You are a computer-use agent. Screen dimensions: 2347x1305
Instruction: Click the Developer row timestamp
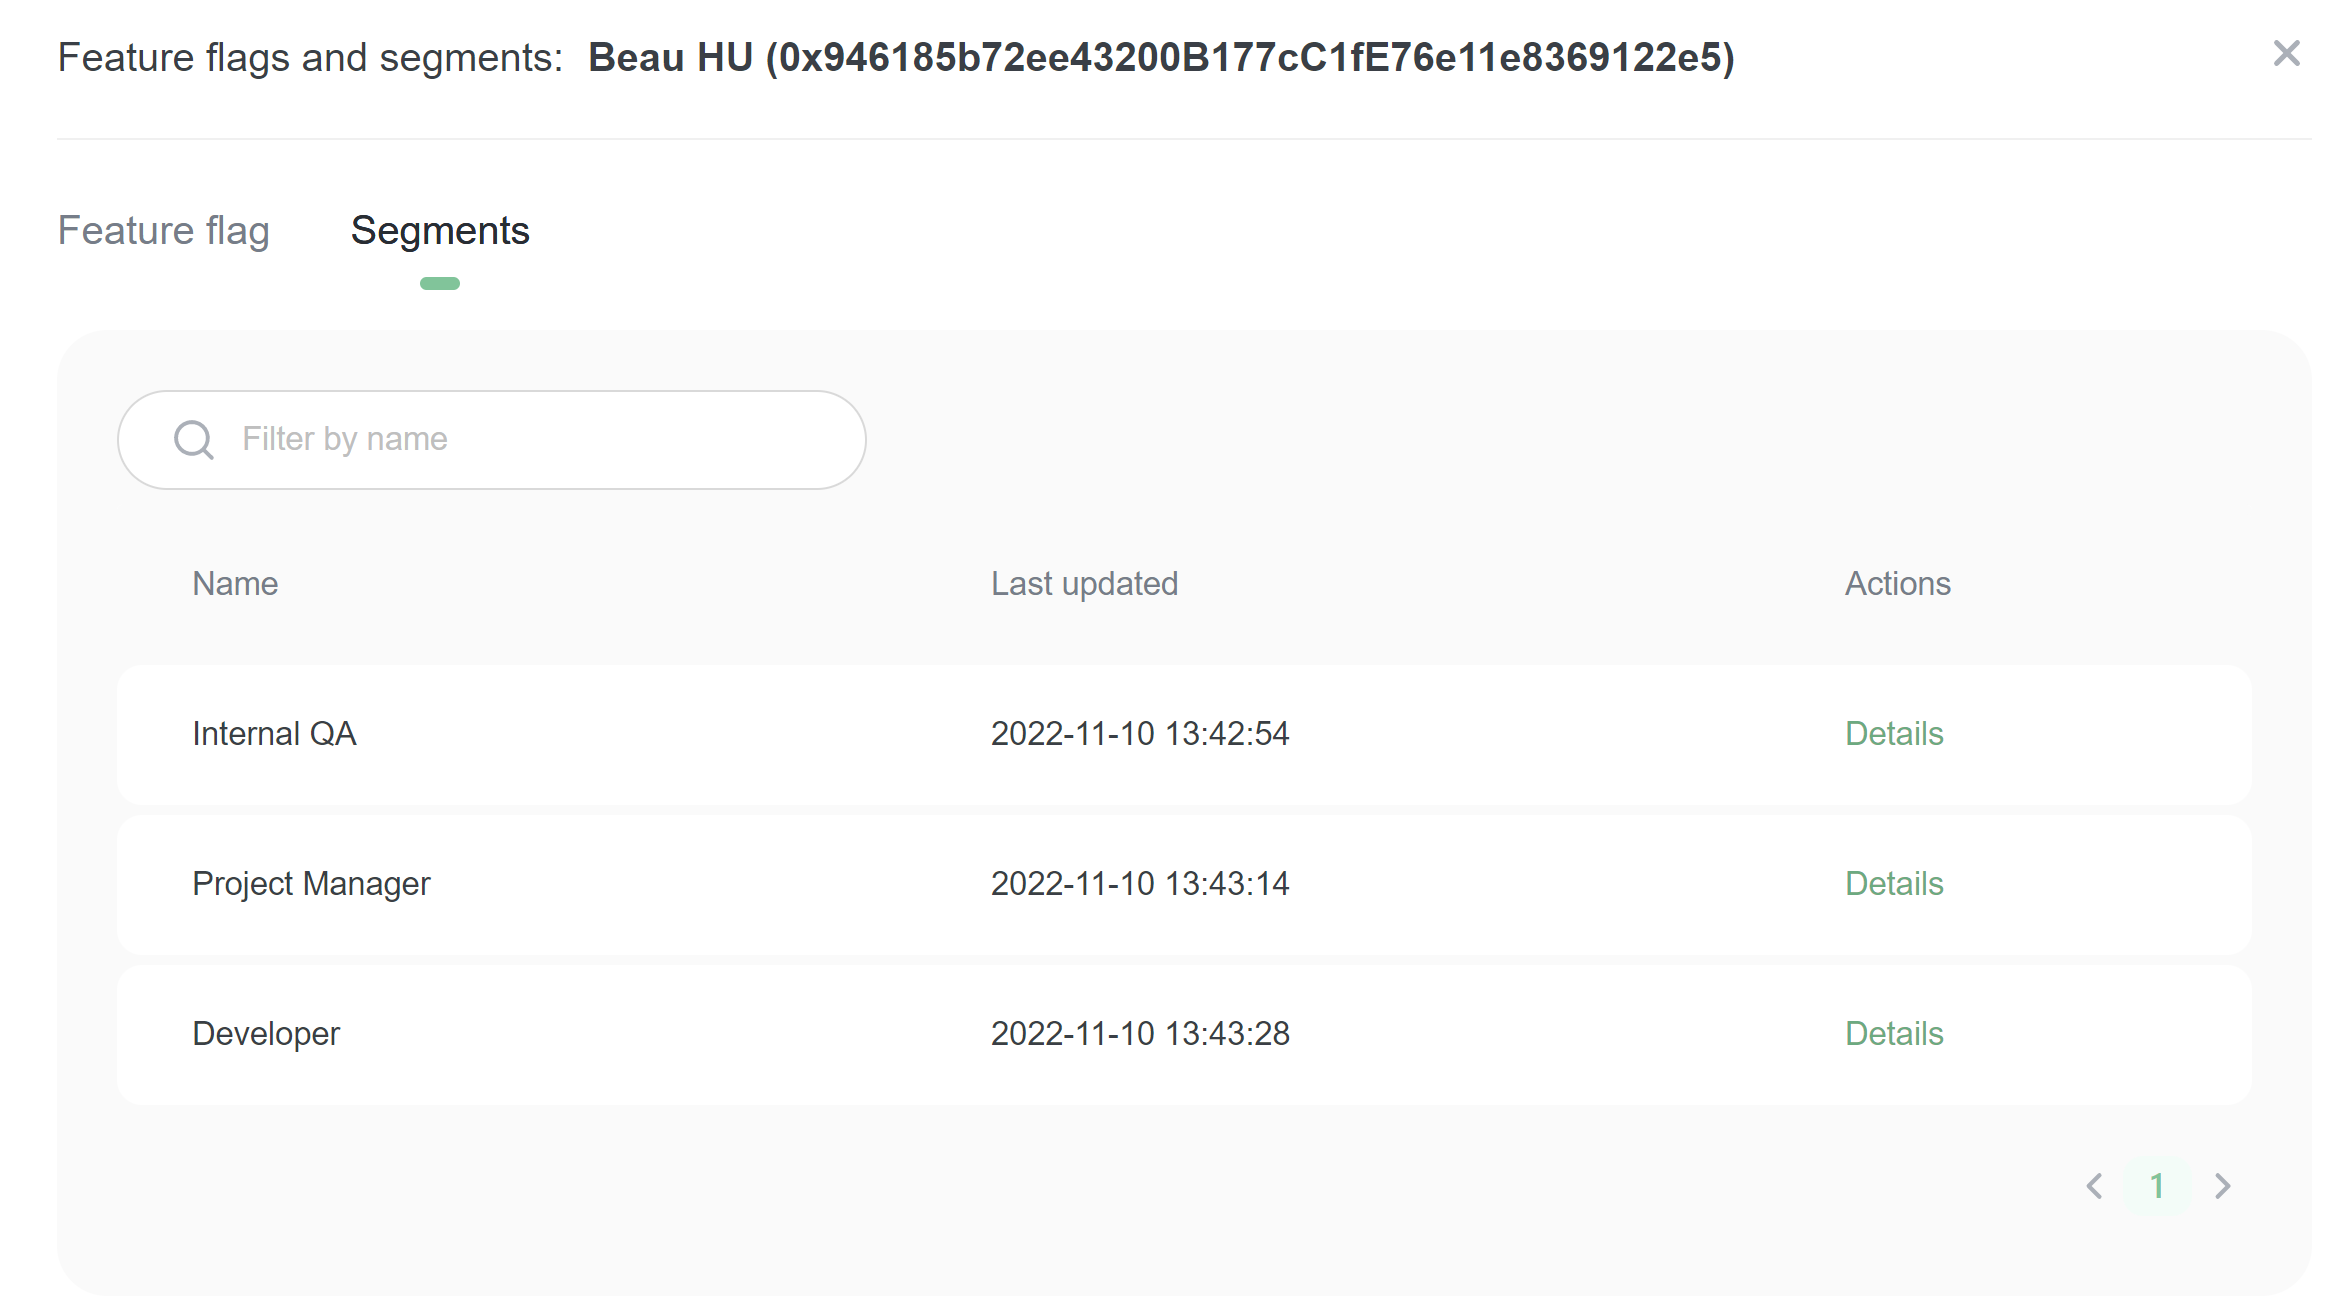(1140, 1034)
